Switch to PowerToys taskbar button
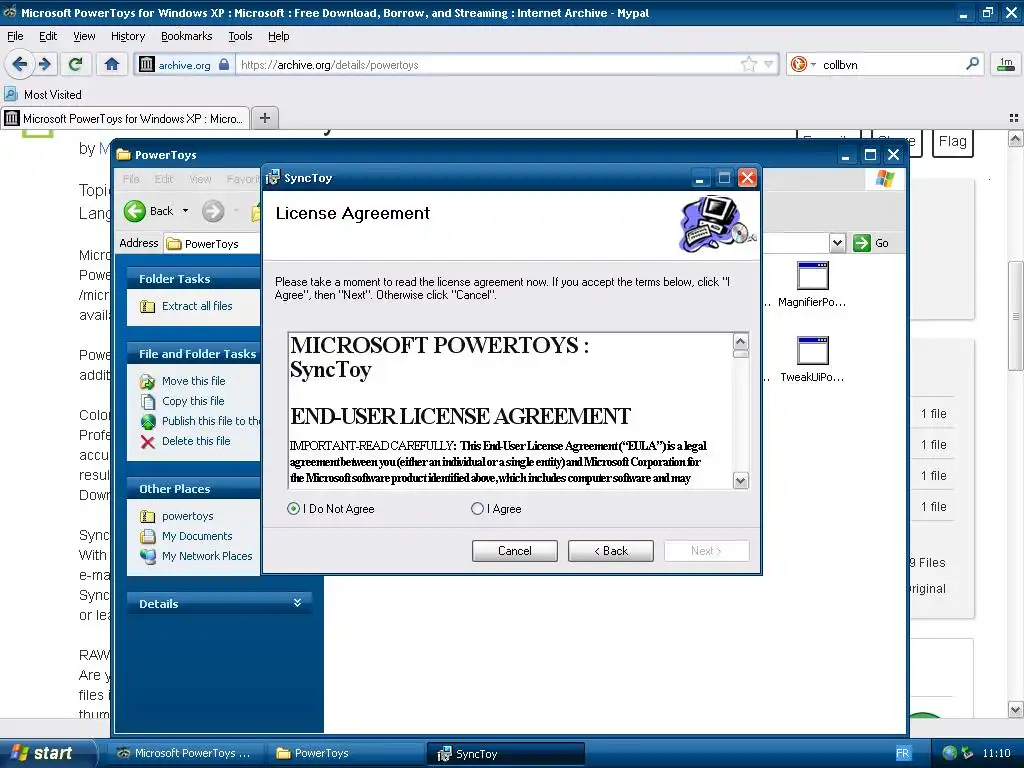The height and width of the screenshot is (768, 1024). [x=344, y=753]
